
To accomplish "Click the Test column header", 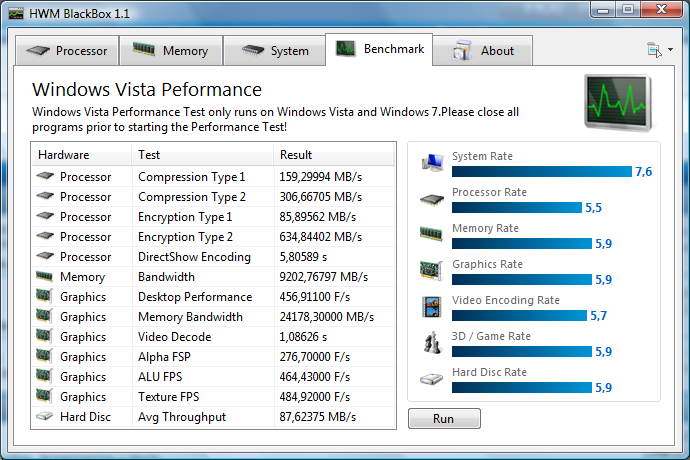I will pos(202,155).
